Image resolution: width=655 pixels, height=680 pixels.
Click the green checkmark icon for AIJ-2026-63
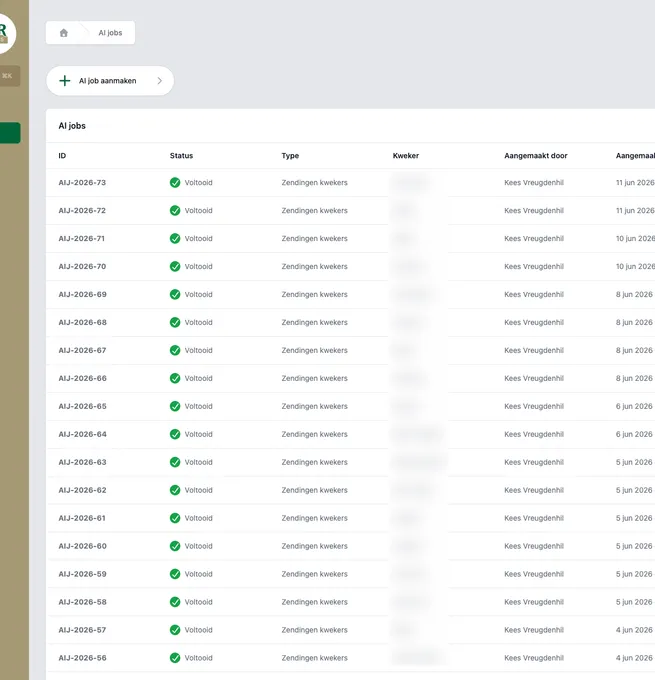(175, 462)
